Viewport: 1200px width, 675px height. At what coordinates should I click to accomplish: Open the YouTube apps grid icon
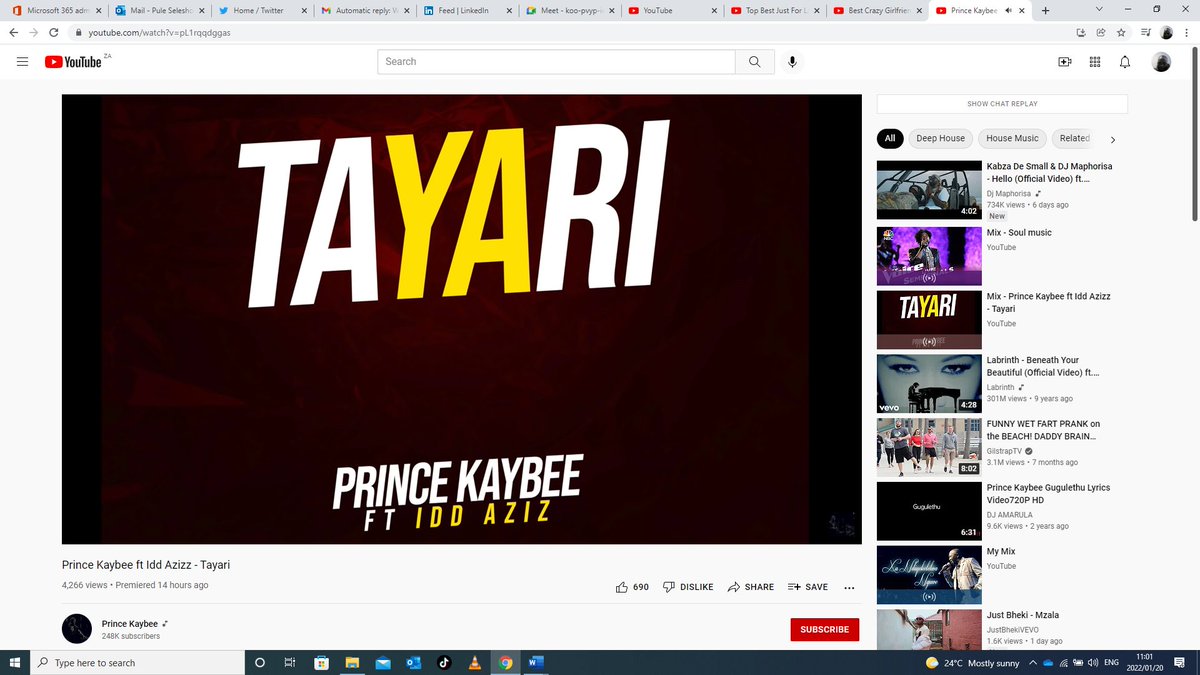[x=1095, y=61]
